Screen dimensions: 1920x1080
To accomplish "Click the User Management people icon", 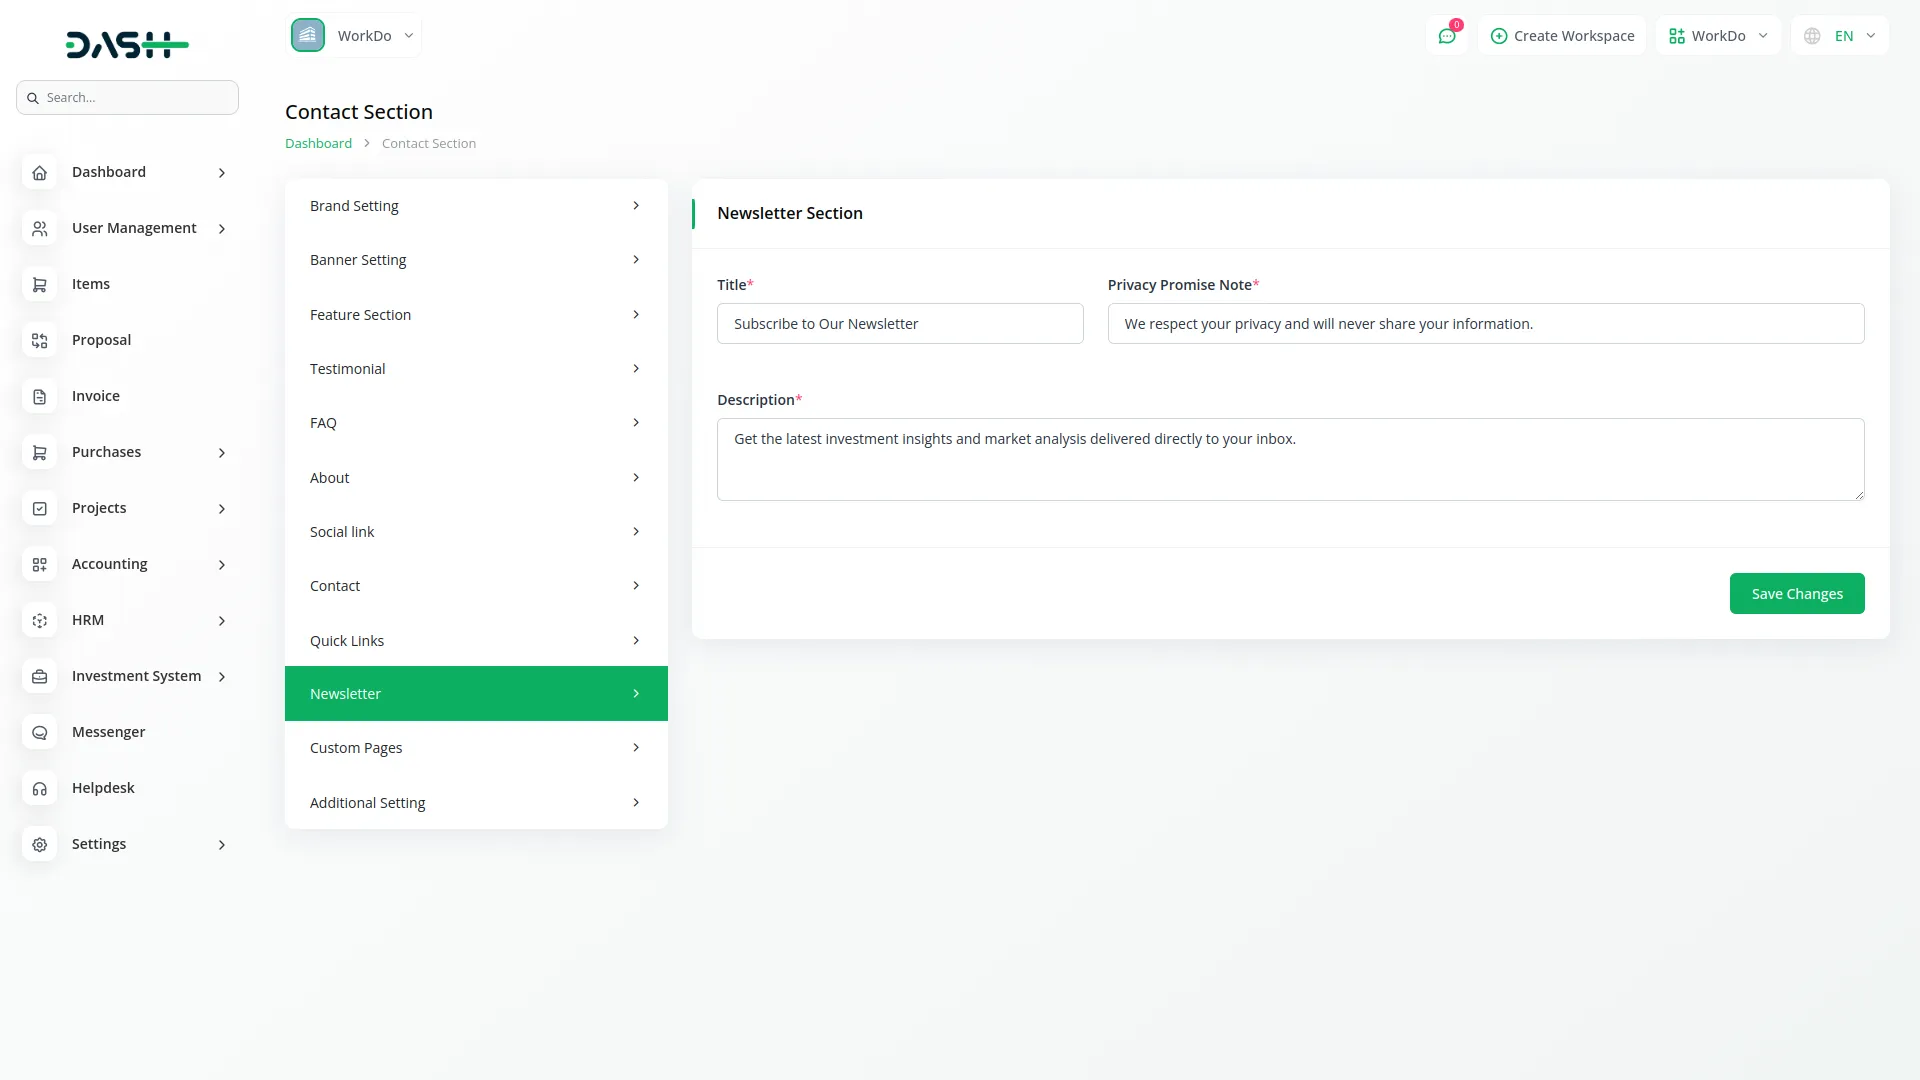I will tap(39, 229).
